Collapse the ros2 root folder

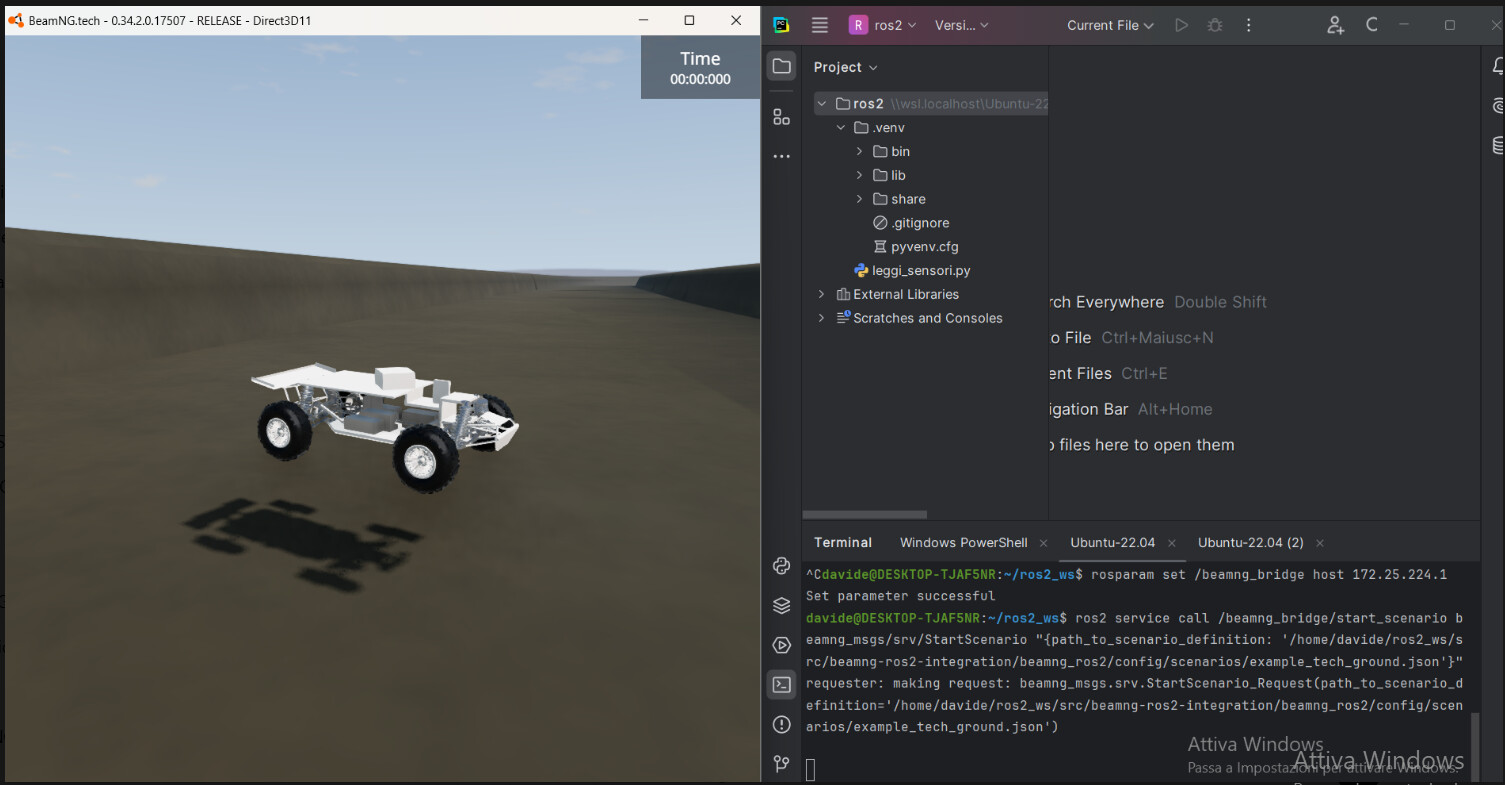click(x=822, y=104)
